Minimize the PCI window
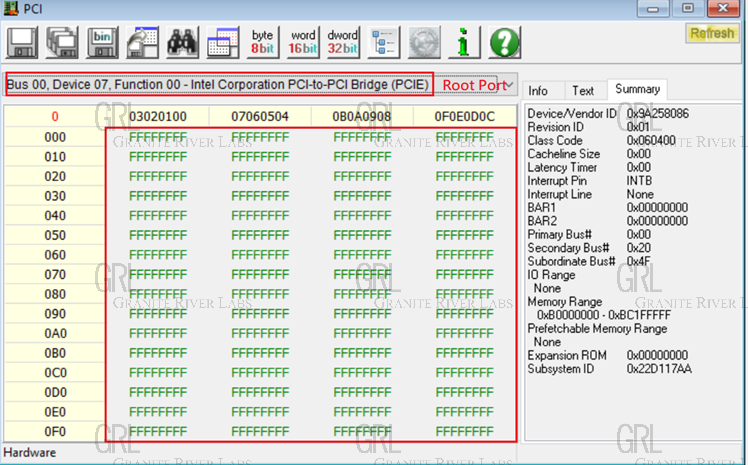Viewport: 748px width, 465px height. pyautogui.click(x=653, y=9)
